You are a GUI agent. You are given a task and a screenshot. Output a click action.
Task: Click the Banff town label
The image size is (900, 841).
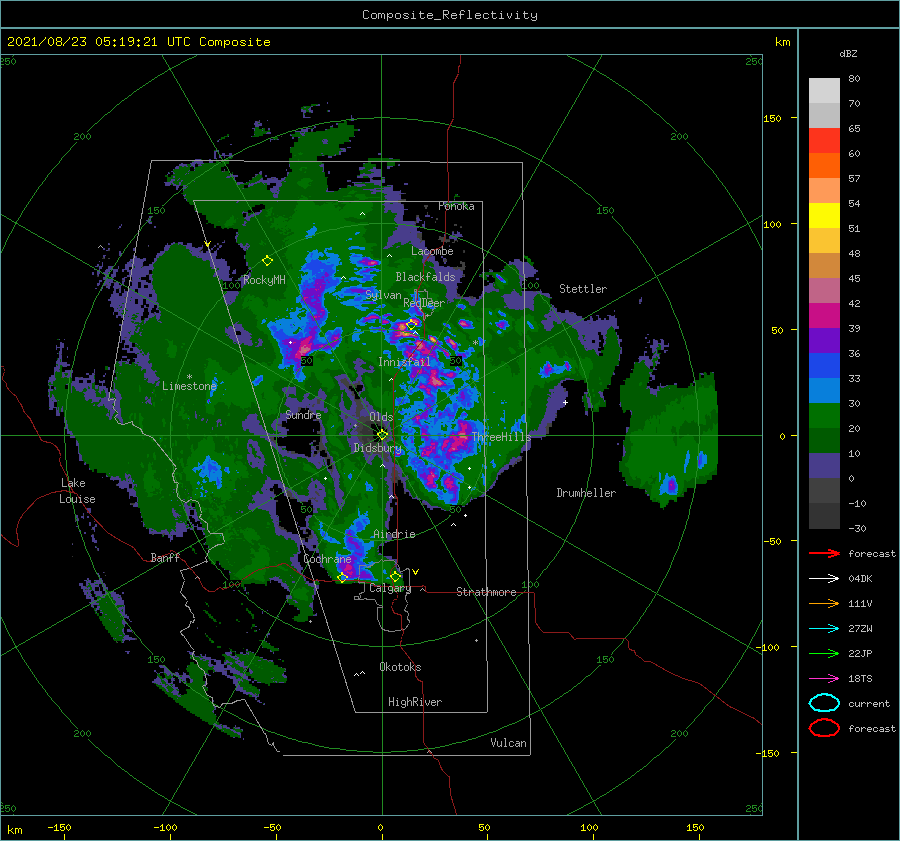[x=165, y=557]
